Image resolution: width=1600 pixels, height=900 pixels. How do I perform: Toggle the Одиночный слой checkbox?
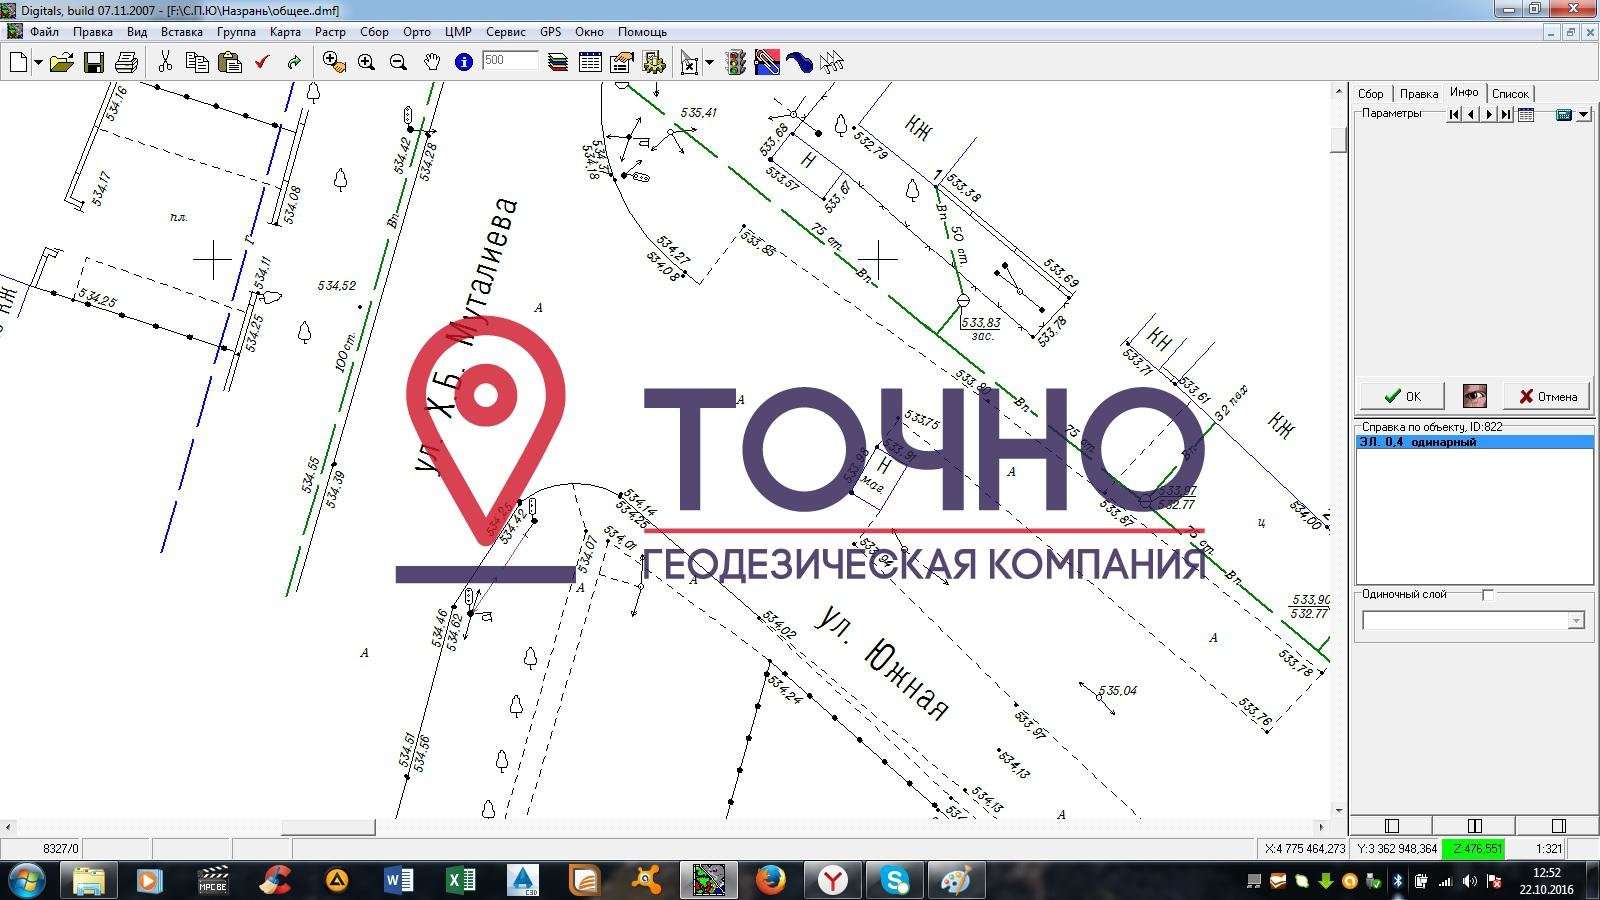[1488, 595]
